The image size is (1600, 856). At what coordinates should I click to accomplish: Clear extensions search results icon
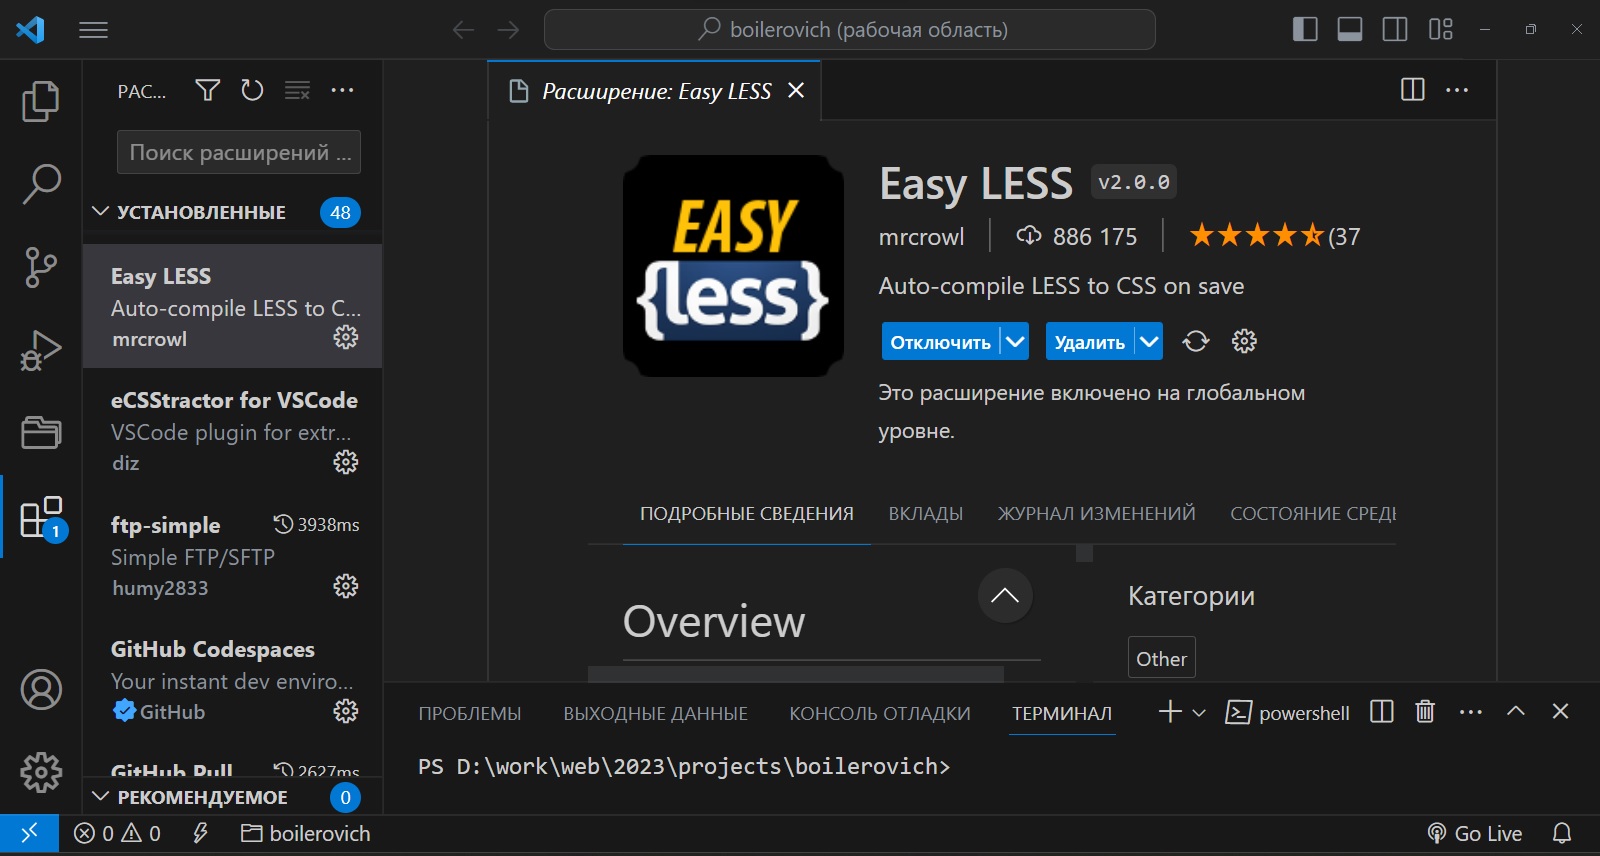[297, 91]
